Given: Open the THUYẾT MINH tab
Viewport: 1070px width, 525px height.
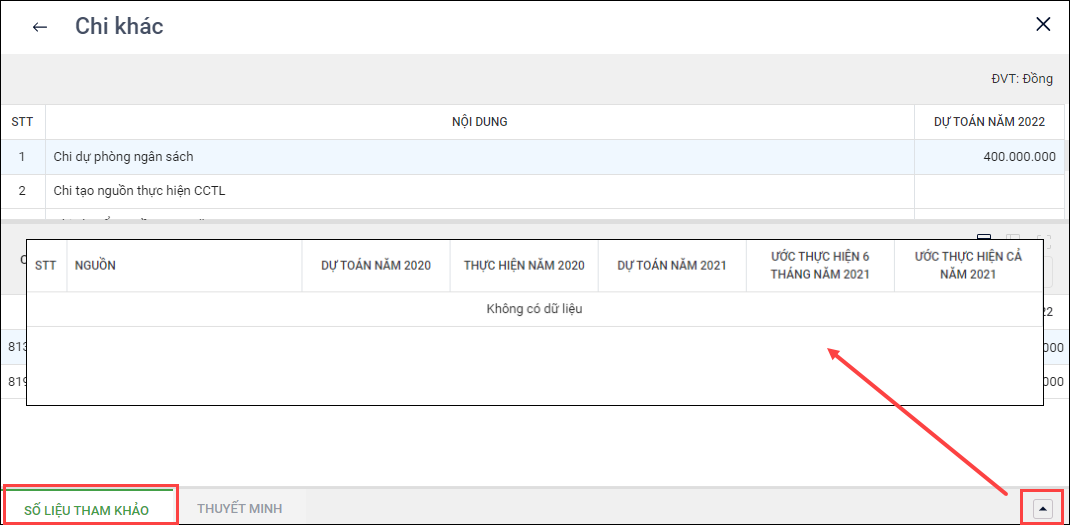Looking at the screenshot, I should 239,509.
